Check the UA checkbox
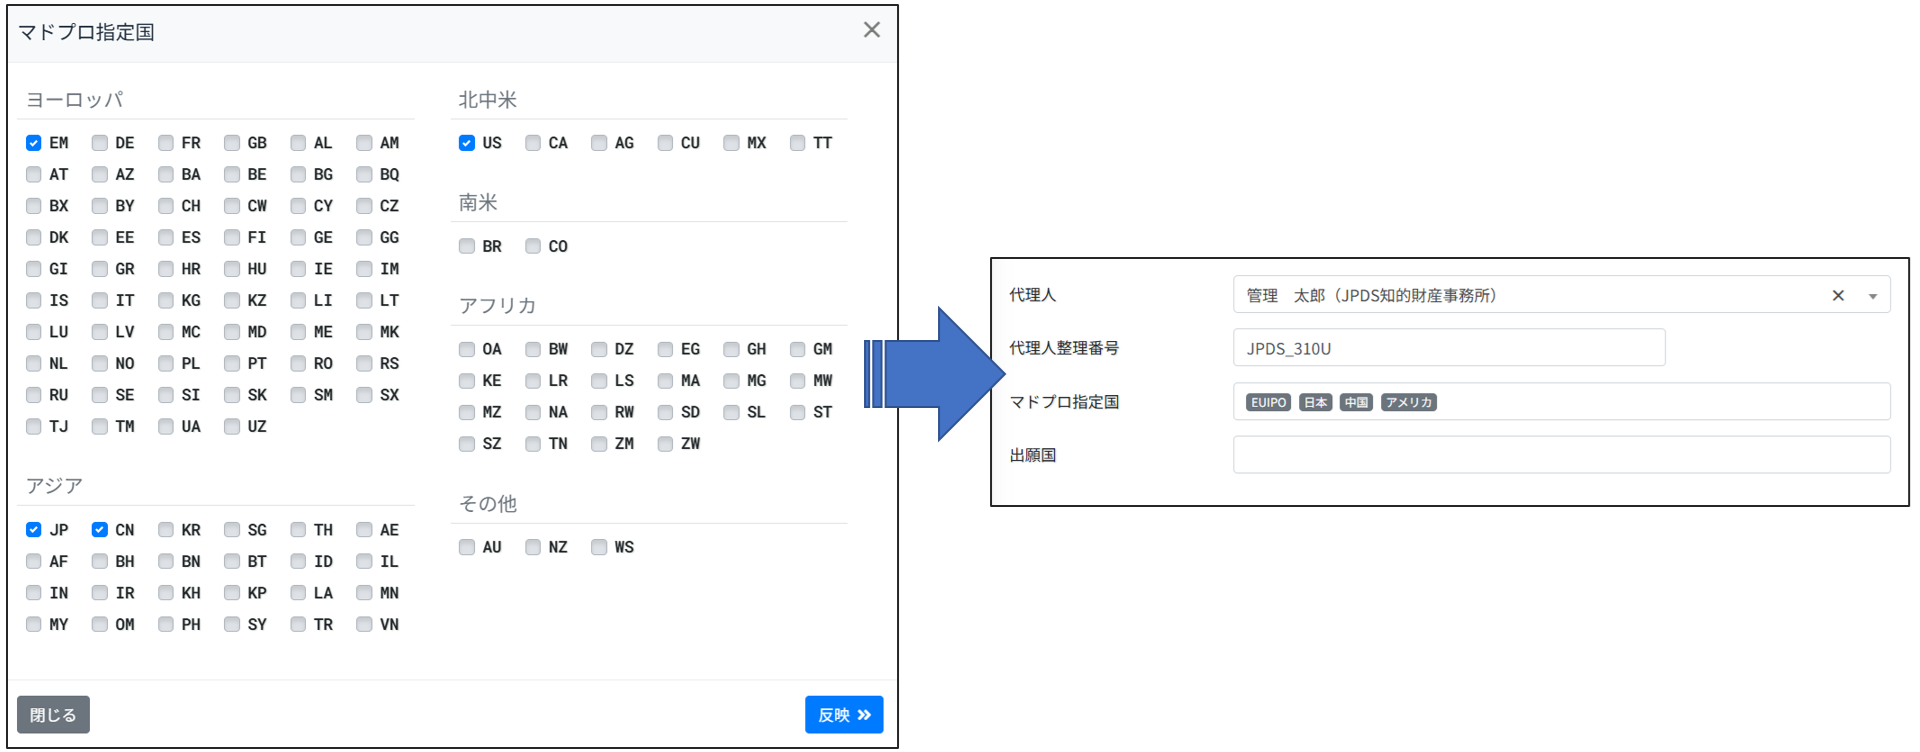The width and height of the screenshot is (1920, 752). (x=166, y=426)
